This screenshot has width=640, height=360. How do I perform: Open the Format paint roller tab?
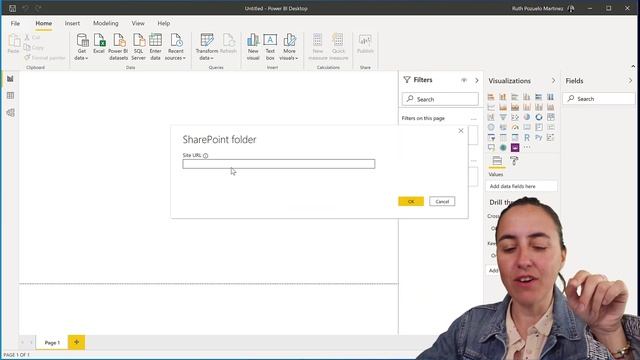pyautogui.click(x=514, y=161)
